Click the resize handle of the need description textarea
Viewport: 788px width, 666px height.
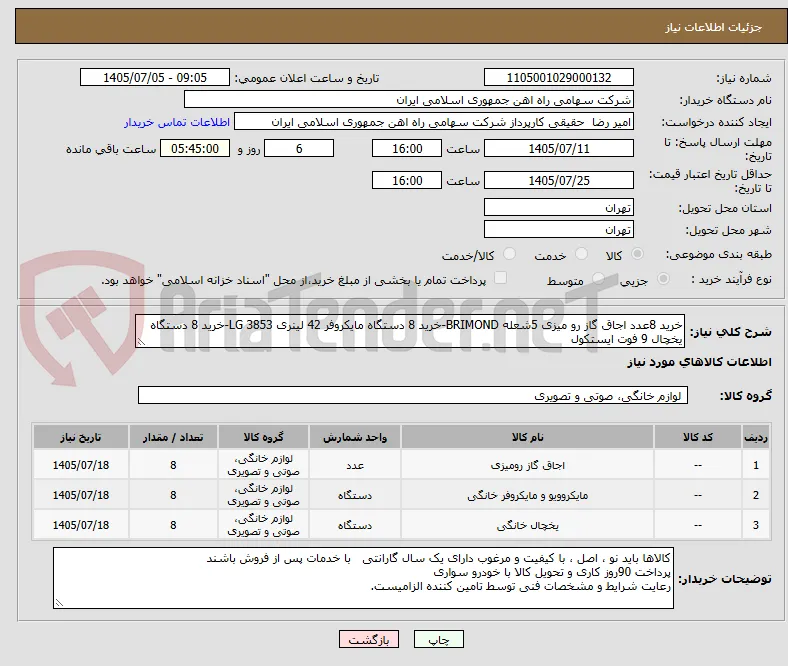(x=141, y=342)
